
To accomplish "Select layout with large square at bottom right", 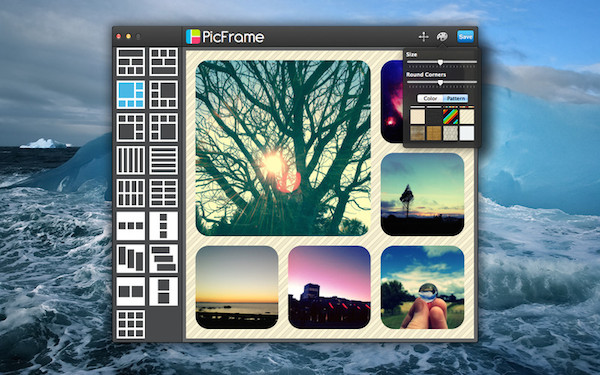I will (x=163, y=127).
